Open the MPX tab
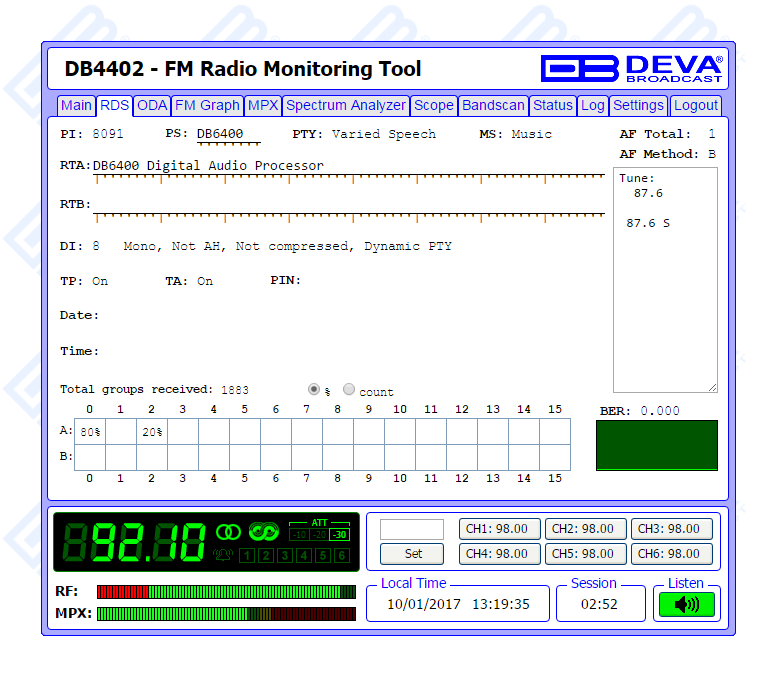The image size is (777, 677). [x=263, y=105]
